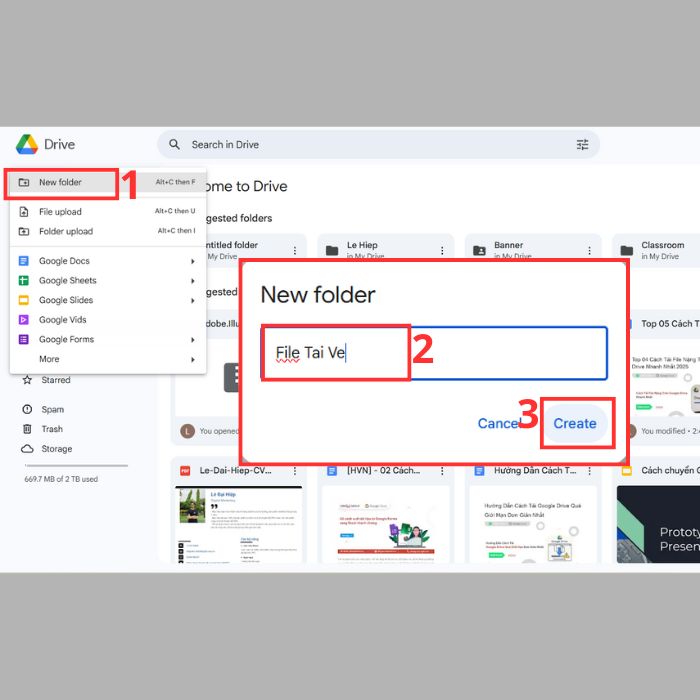Click the search magnifier icon
Image resolution: width=700 pixels, height=700 pixels.
click(x=174, y=144)
